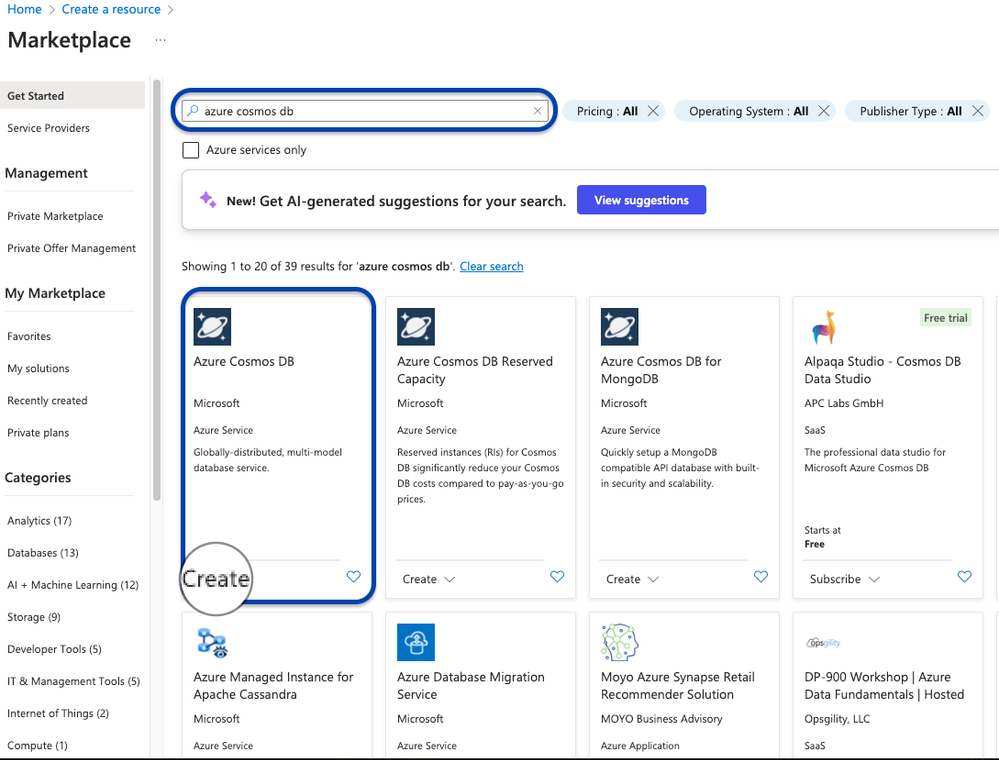The image size is (999, 760).
Task: Open Create dropdown for Reserved Capacity
Action: point(429,579)
